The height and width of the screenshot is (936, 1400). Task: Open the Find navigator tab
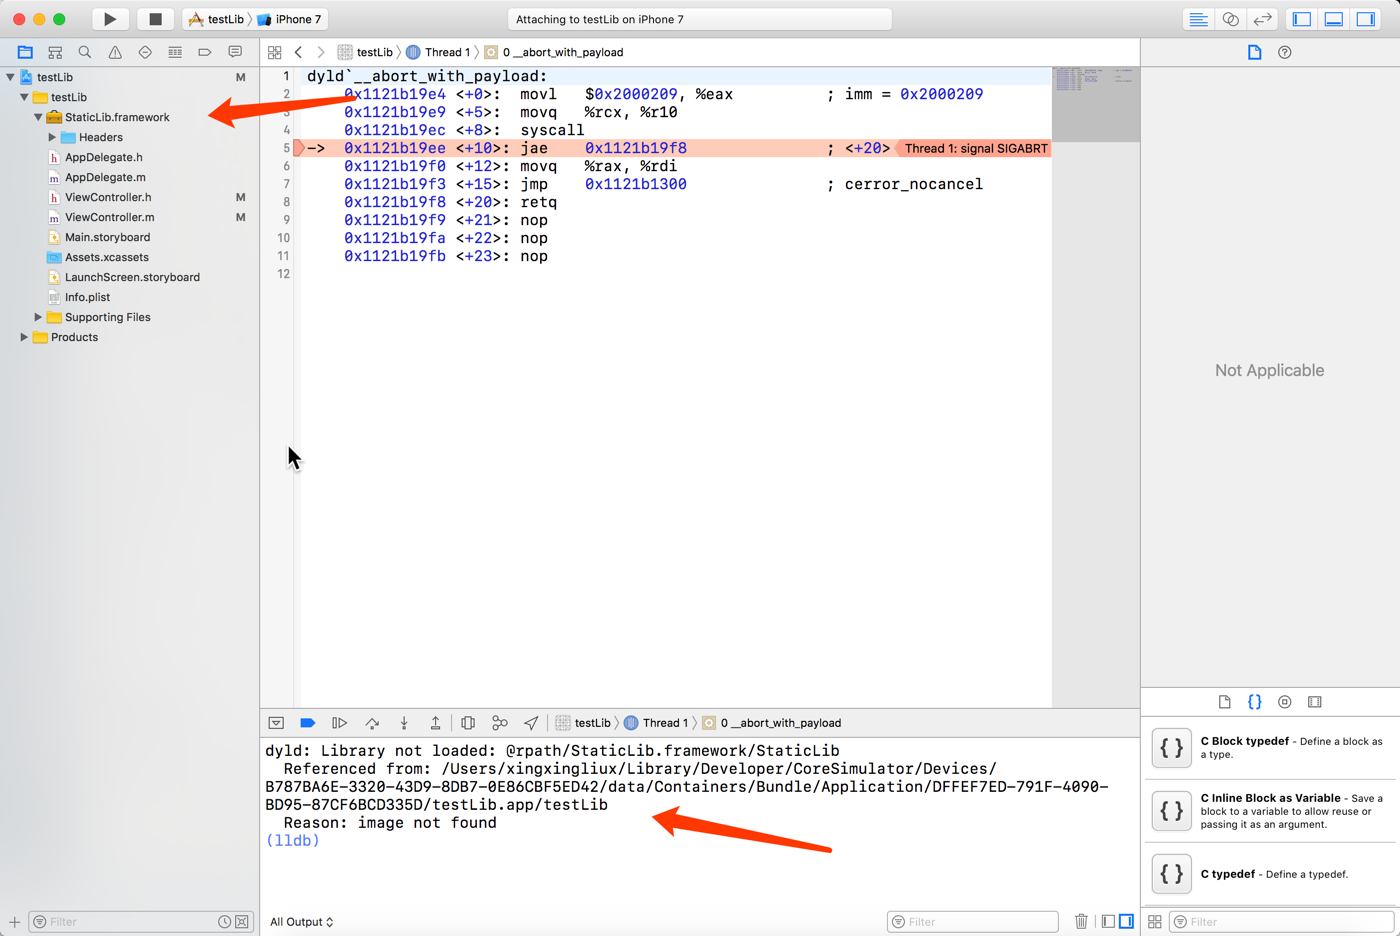(x=85, y=52)
